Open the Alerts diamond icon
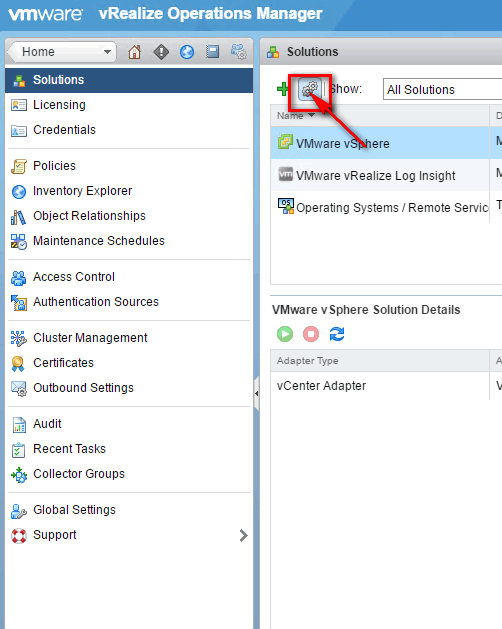 (x=161, y=52)
